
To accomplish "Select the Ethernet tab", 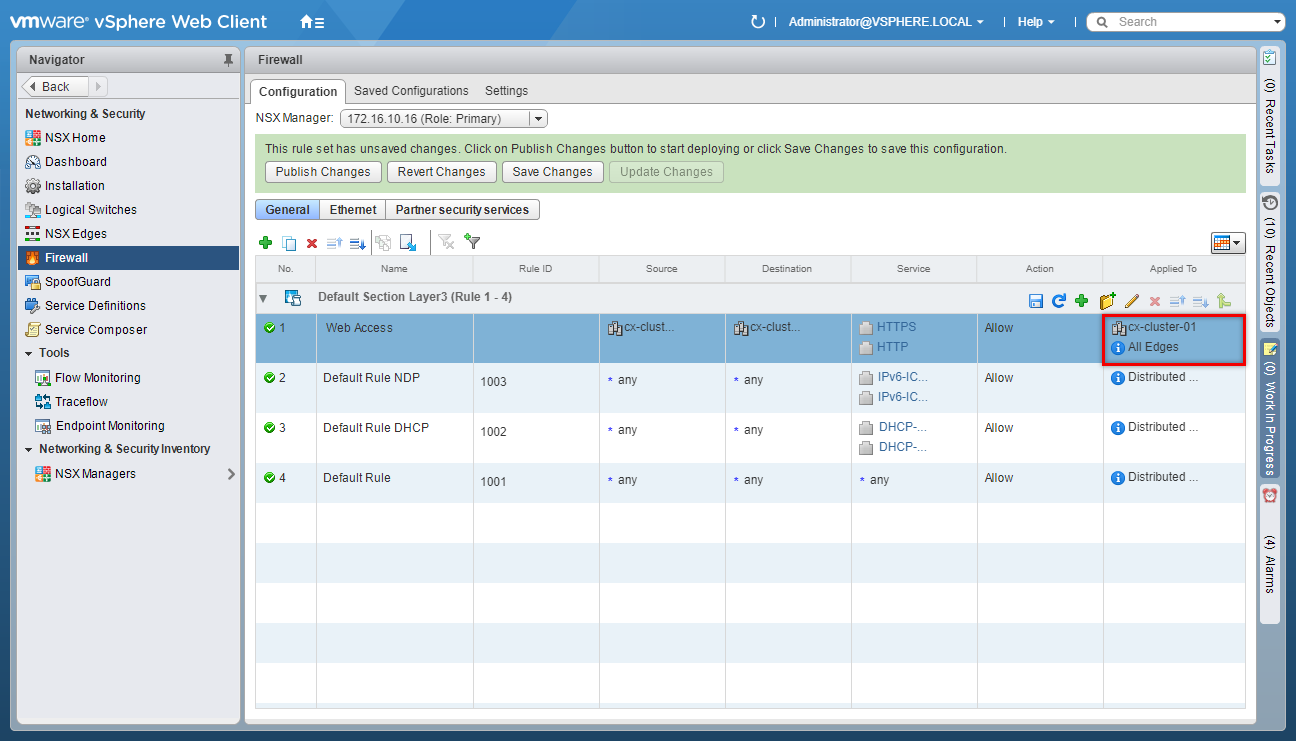I will click(353, 210).
